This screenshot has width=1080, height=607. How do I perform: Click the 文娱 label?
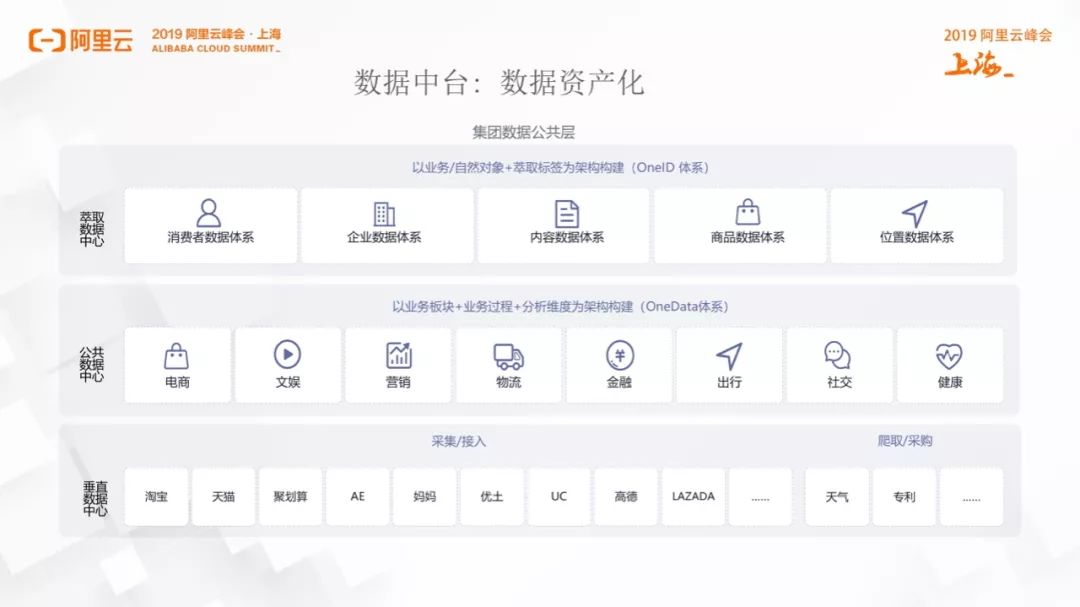pos(288,382)
